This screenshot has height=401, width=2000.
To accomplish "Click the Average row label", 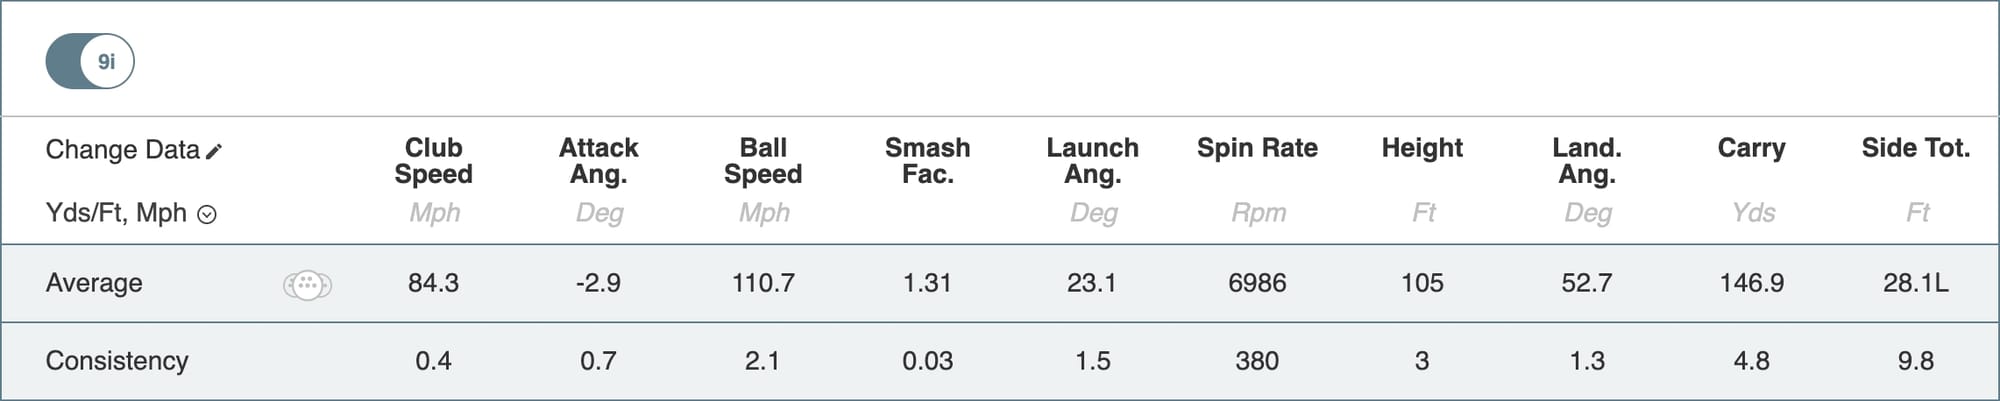I will click(94, 283).
